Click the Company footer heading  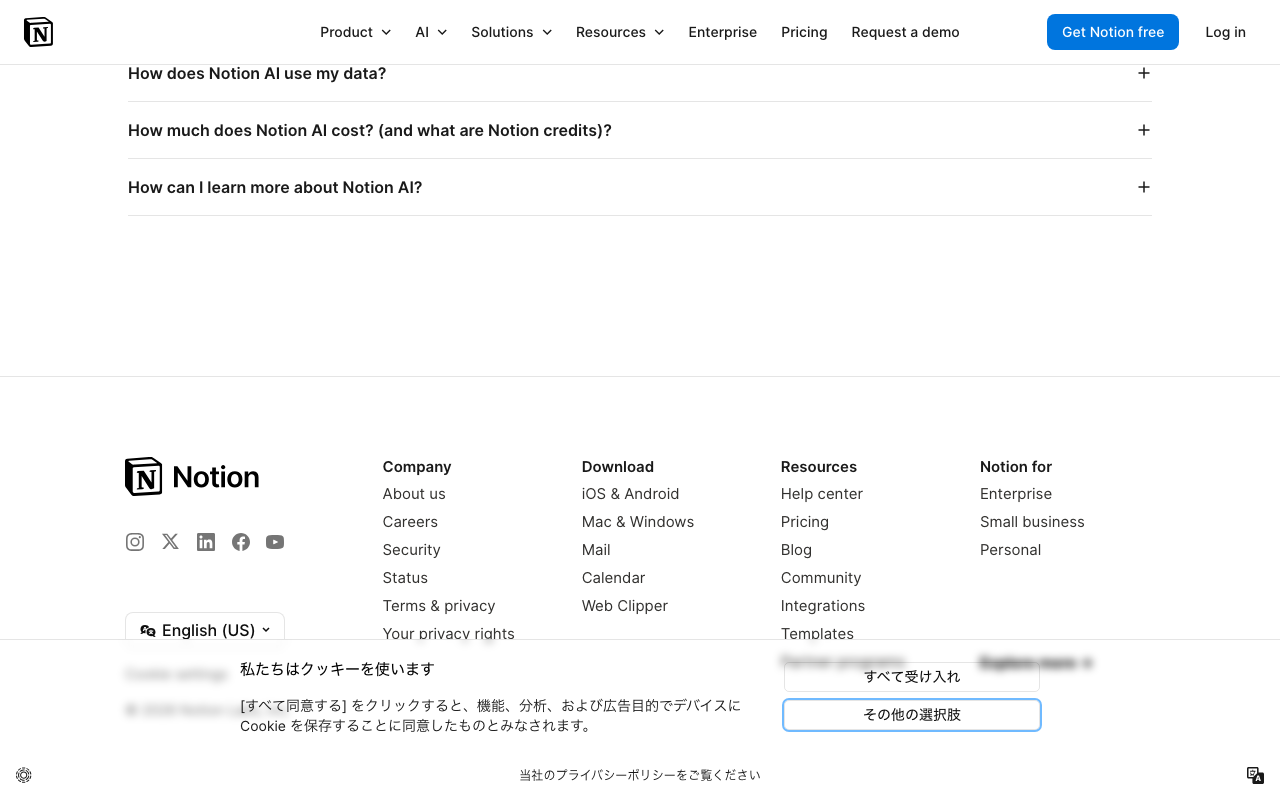point(416,467)
